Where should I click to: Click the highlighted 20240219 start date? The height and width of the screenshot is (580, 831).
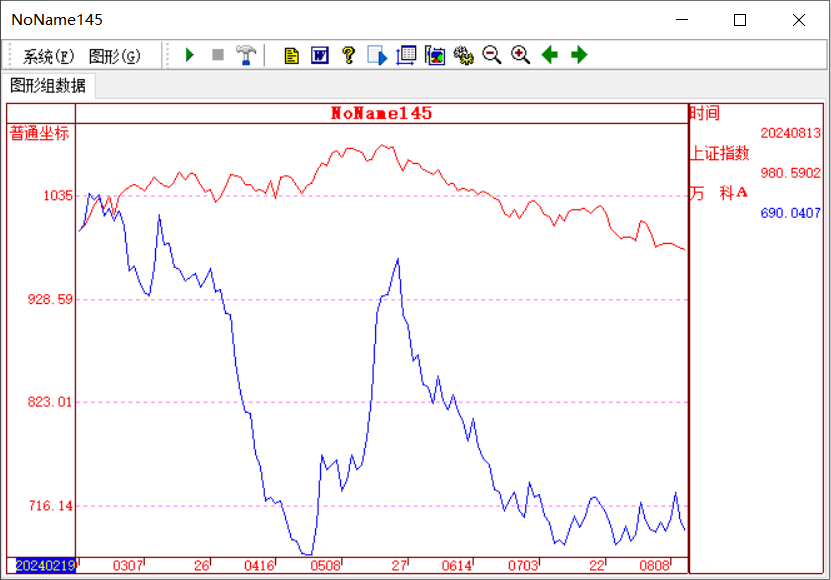click(45, 566)
